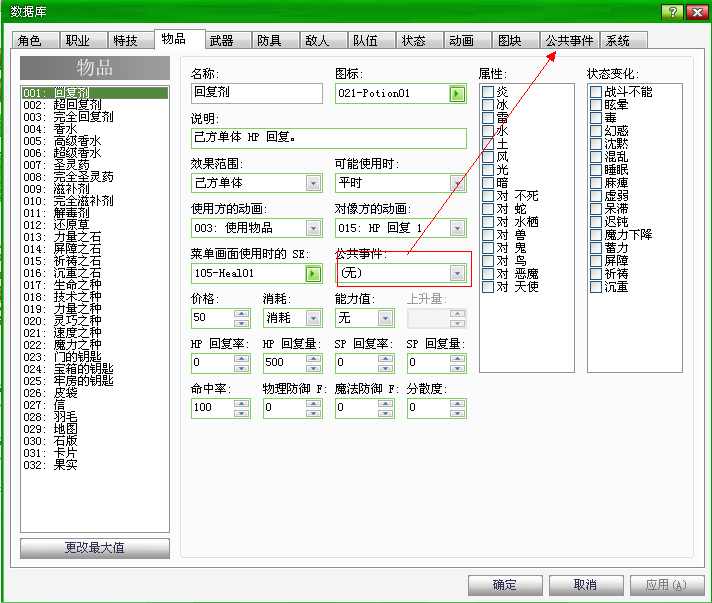Image resolution: width=712 pixels, height=603 pixels.
Task: Open the 消耗 dropdown
Action: tap(313, 318)
